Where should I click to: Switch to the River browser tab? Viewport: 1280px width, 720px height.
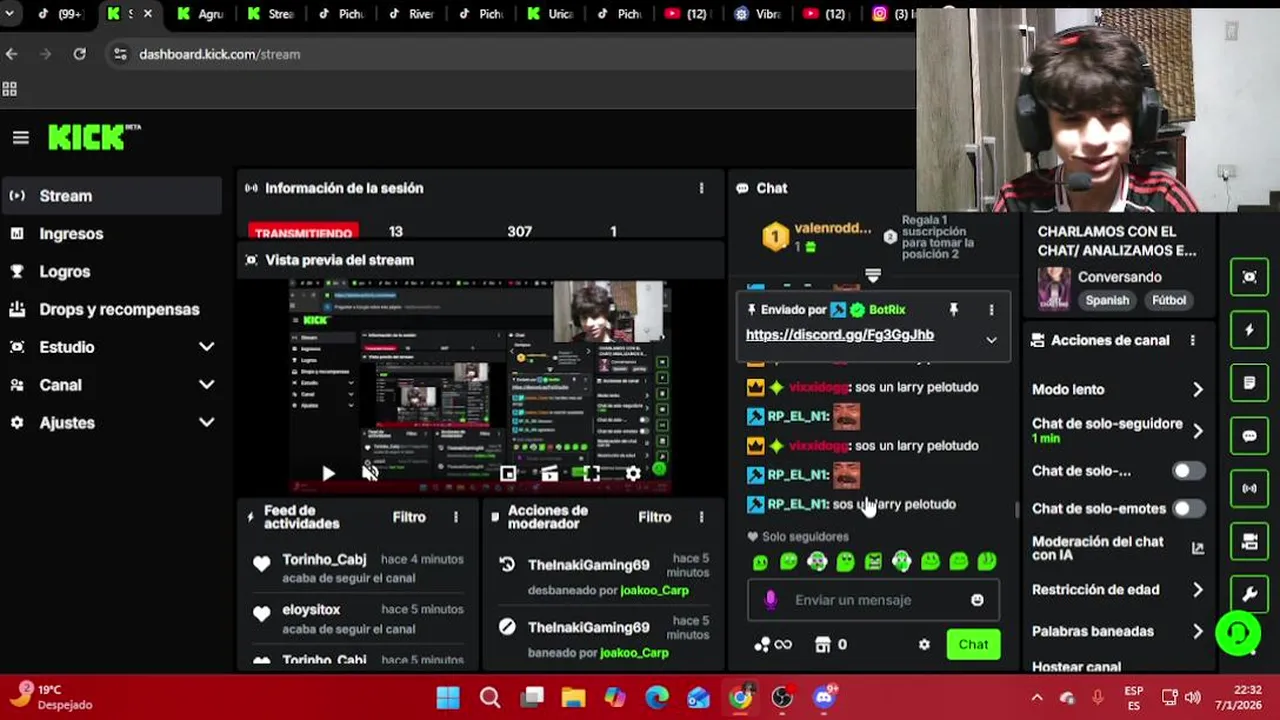coord(411,14)
